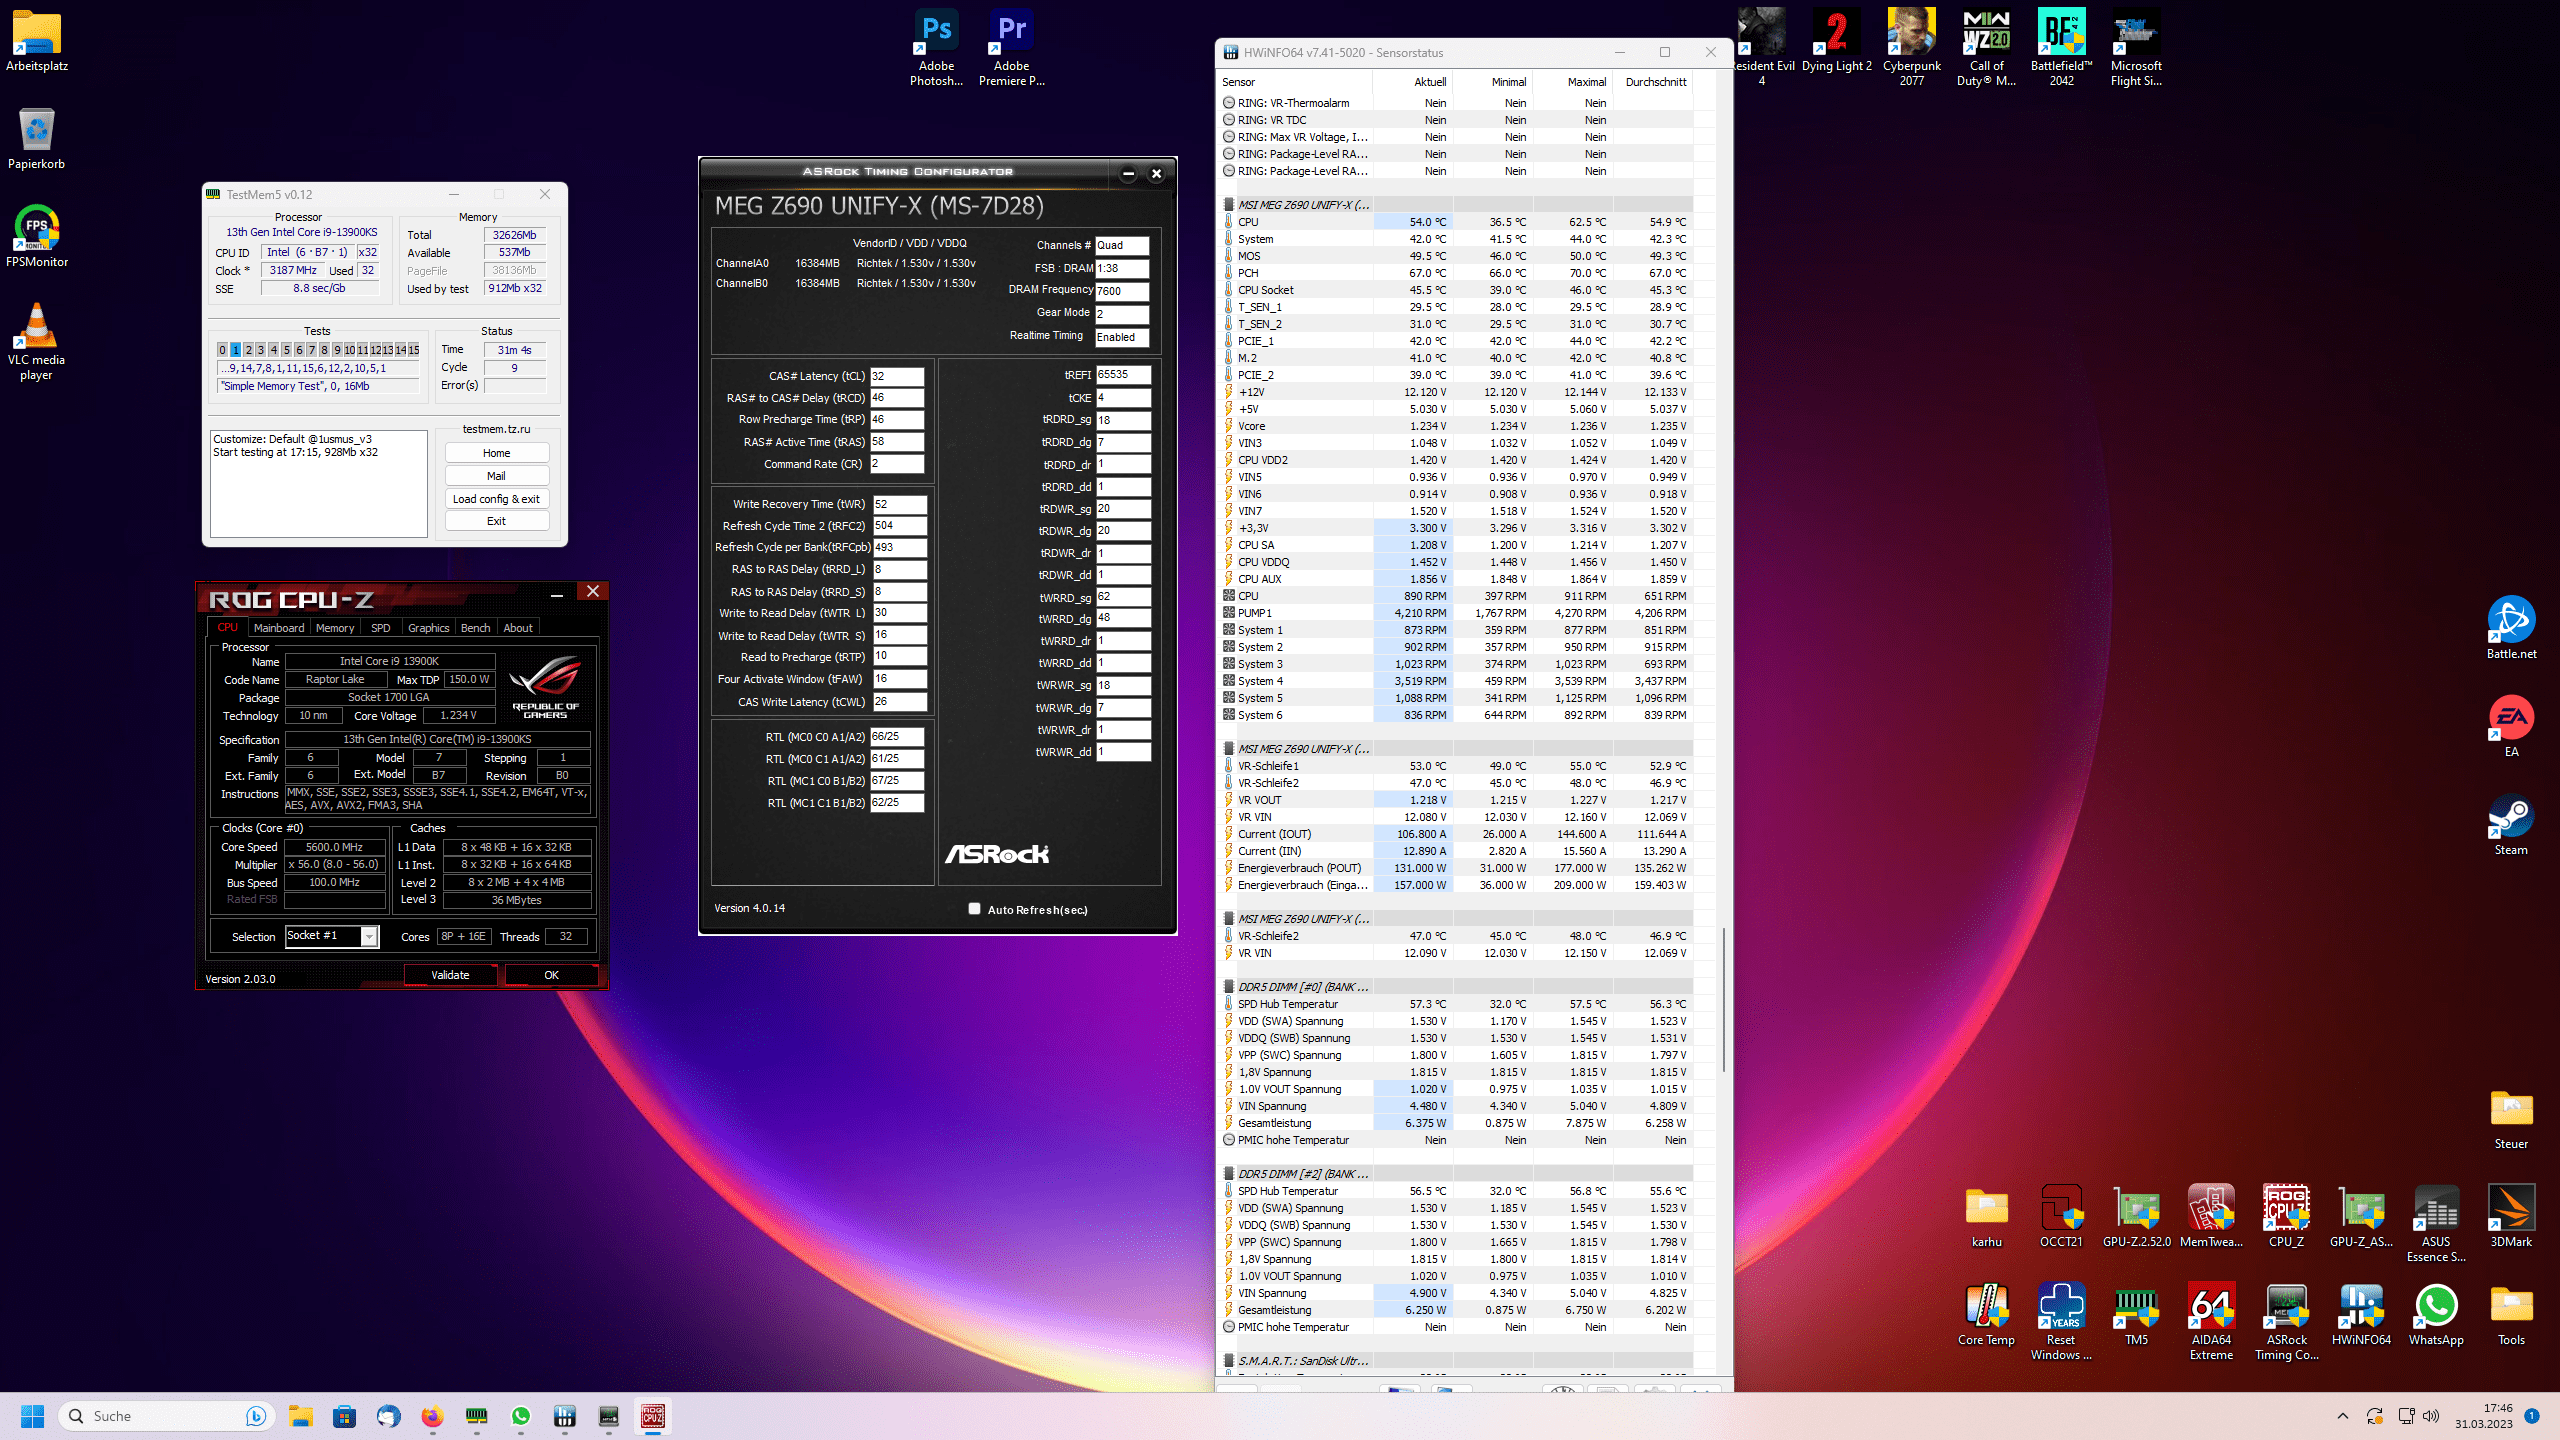Click WhatsApp icon in the taskbar

(x=521, y=1416)
